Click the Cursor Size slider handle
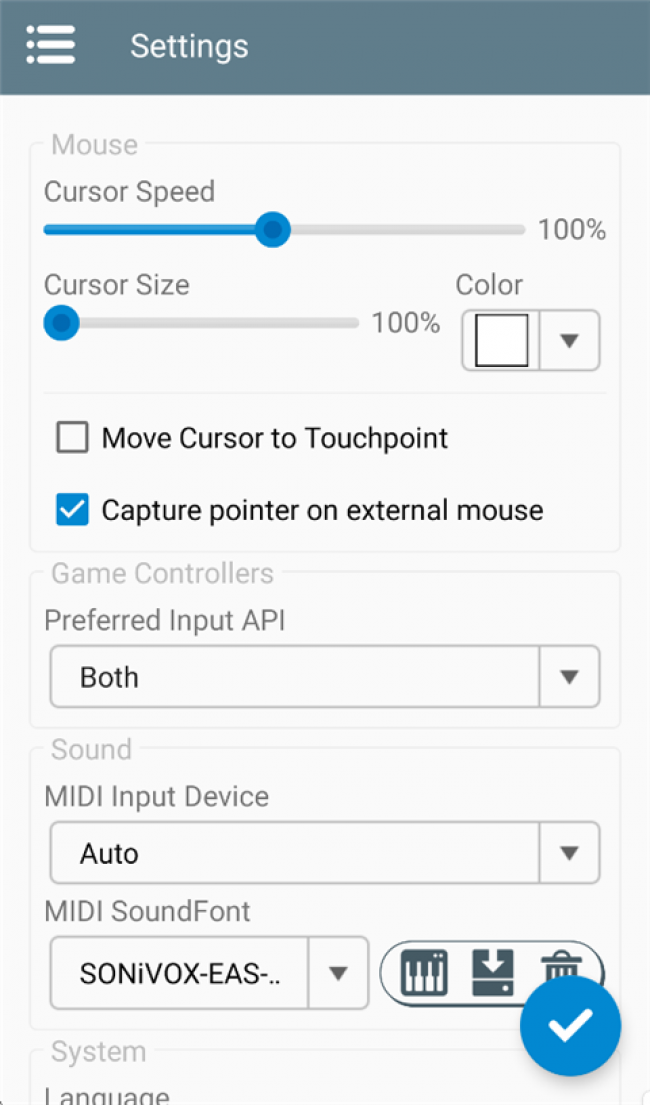 (62, 323)
